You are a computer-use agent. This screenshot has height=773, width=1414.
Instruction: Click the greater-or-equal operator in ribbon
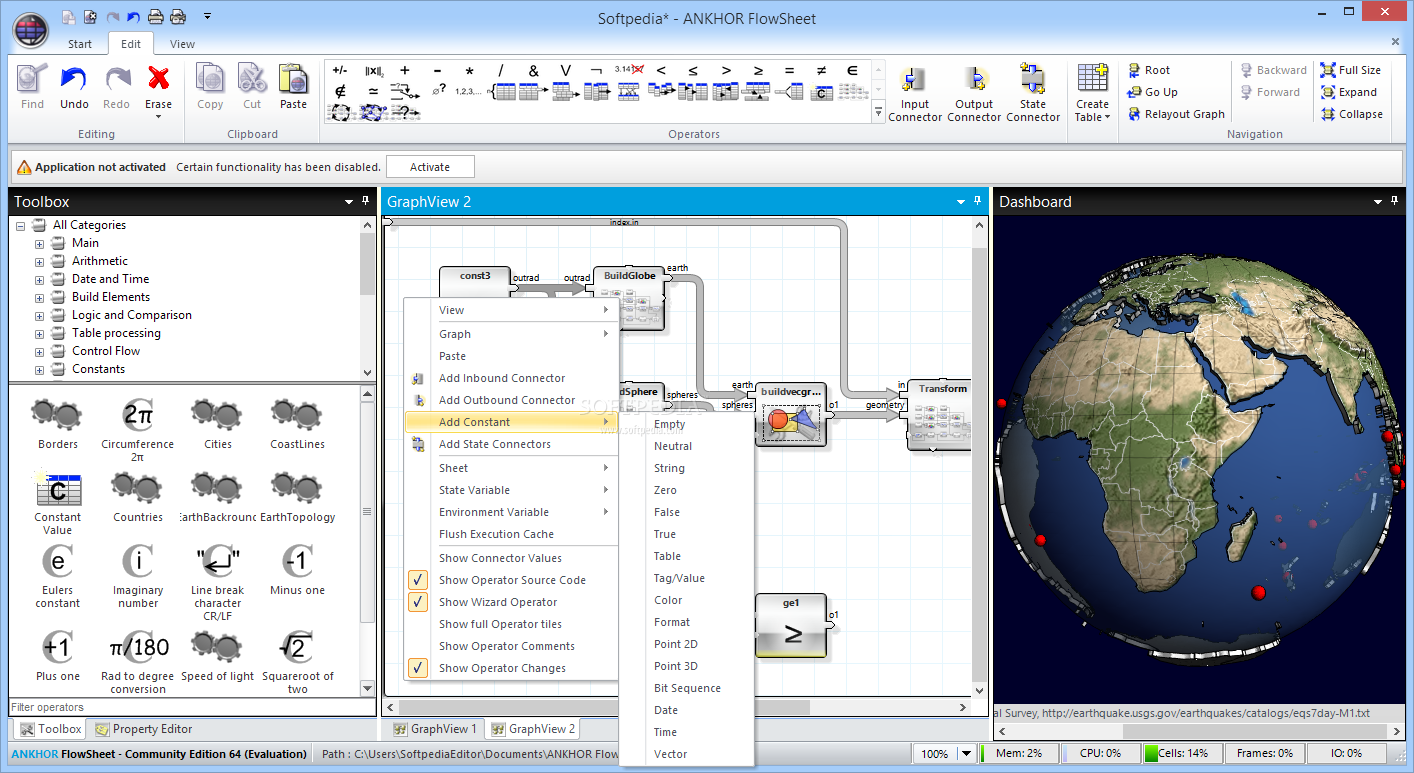(758, 70)
